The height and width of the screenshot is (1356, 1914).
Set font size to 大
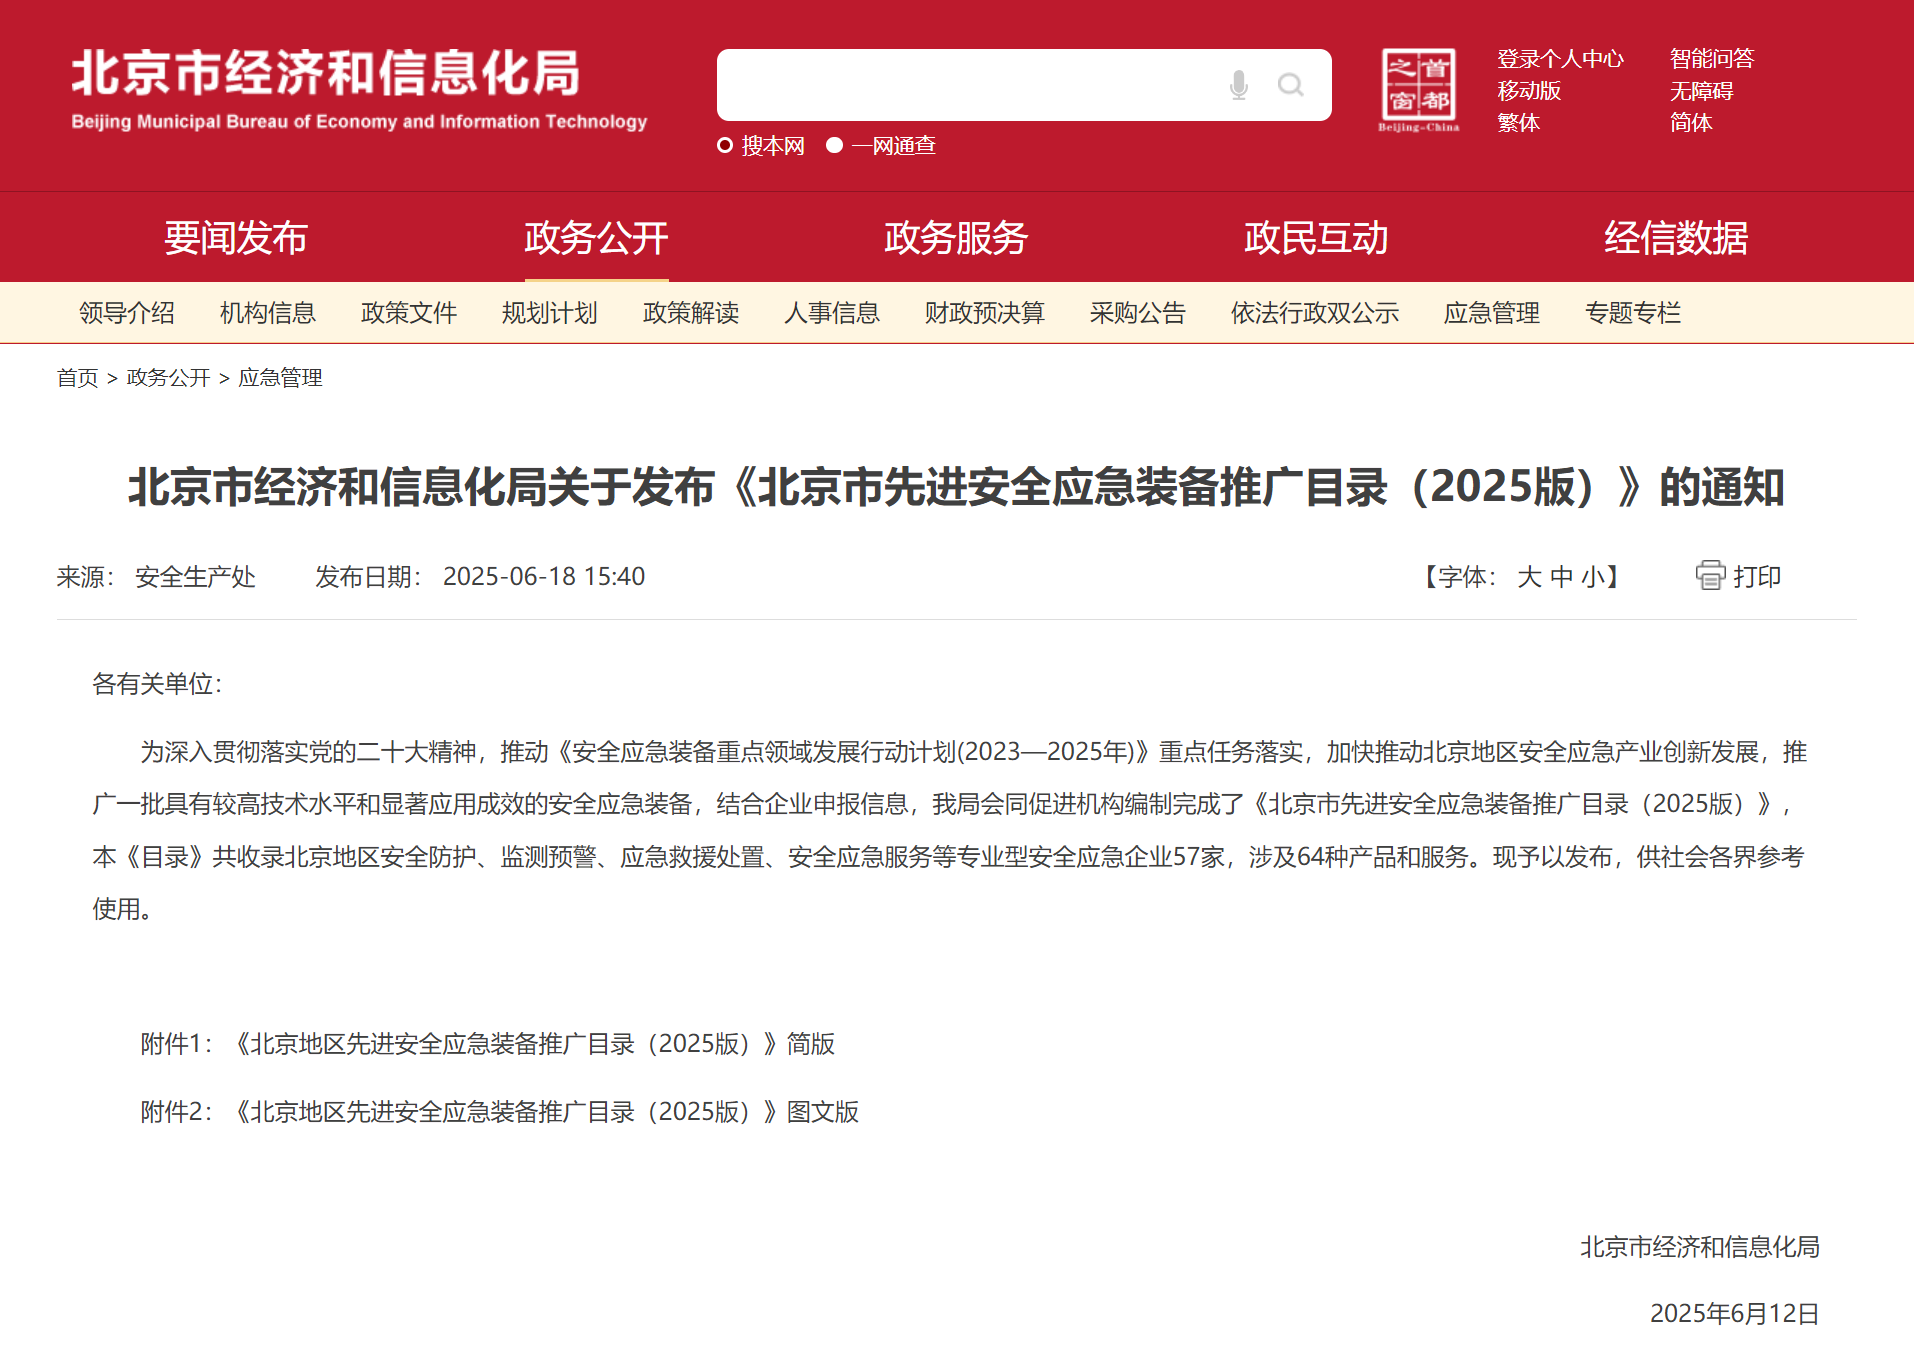point(1529,577)
